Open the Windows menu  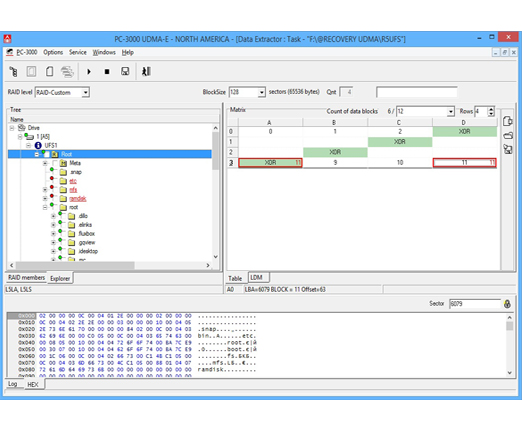[x=104, y=52]
